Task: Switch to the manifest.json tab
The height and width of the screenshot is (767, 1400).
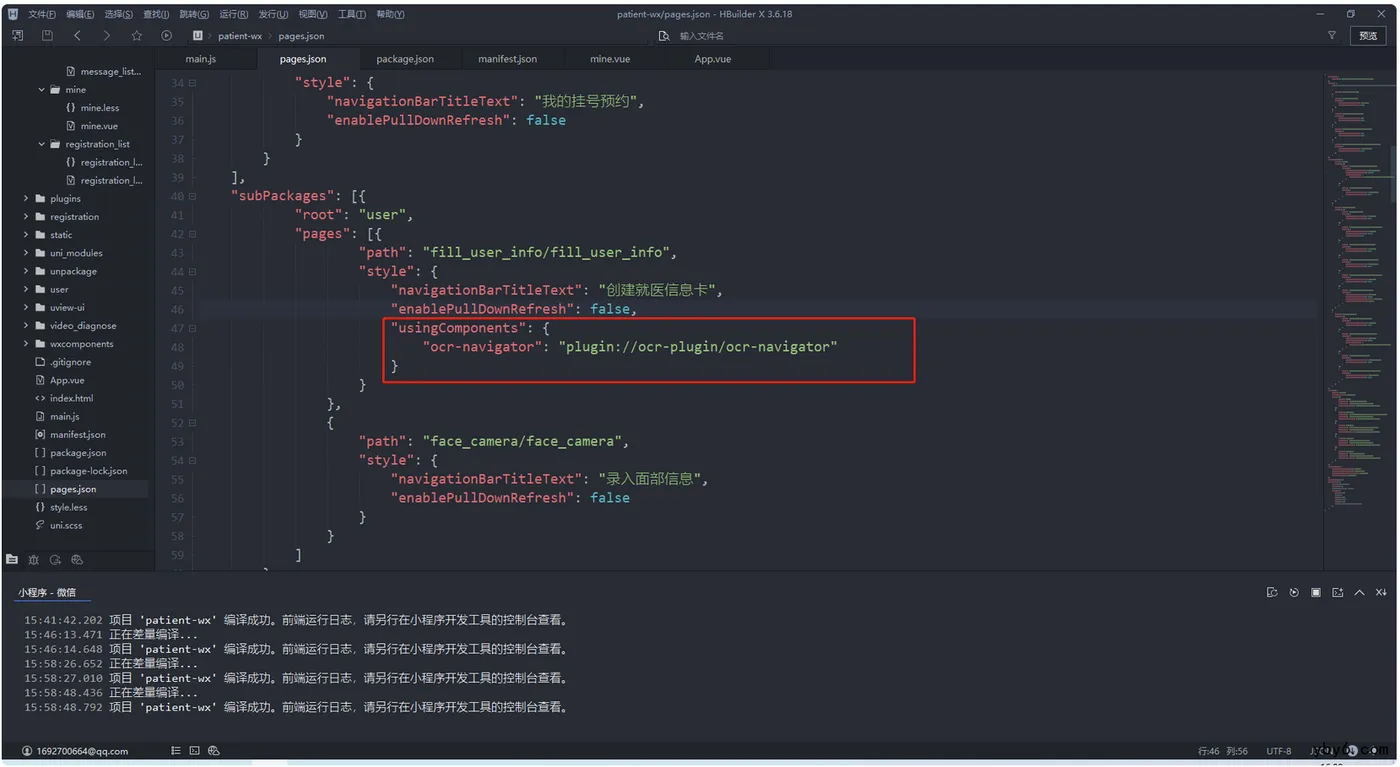Action: (x=507, y=59)
